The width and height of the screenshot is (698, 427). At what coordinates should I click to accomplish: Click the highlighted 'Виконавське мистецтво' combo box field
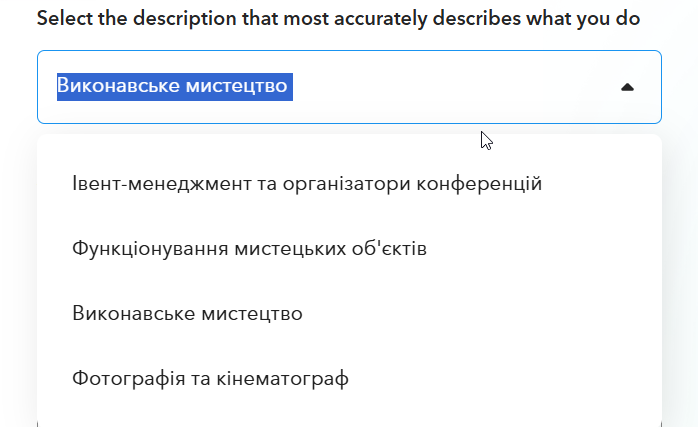pos(300,87)
